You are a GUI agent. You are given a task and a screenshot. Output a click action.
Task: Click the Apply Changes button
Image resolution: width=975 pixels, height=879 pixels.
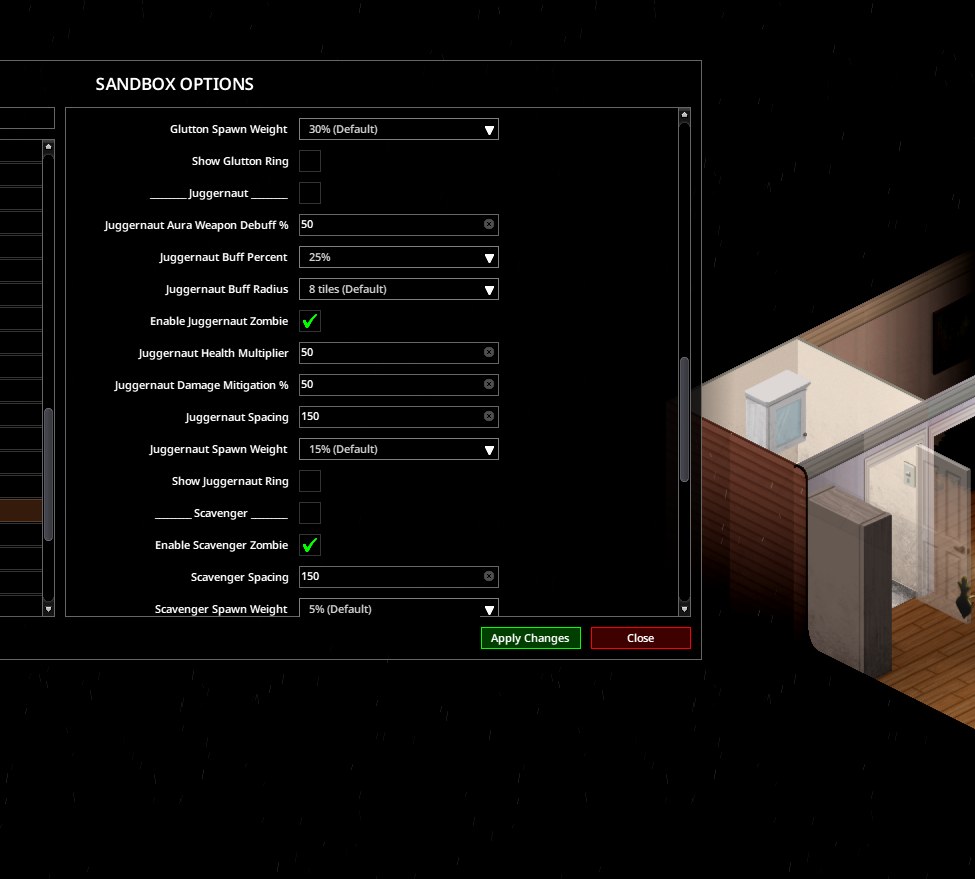[x=530, y=638]
